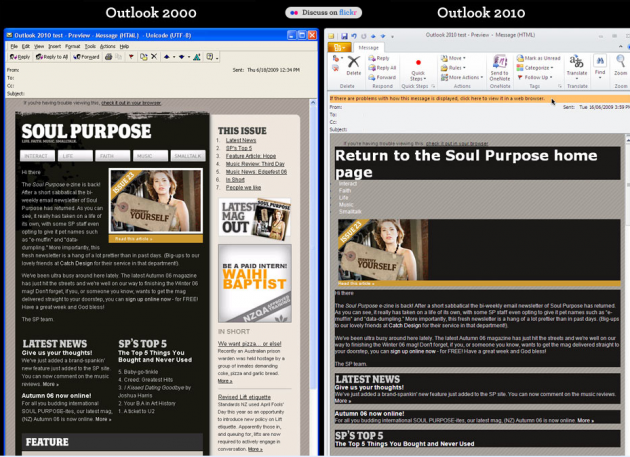The width and height of the screenshot is (630, 457).
Task: Click the orange view-in-browser info bar
Action: click(x=478, y=98)
